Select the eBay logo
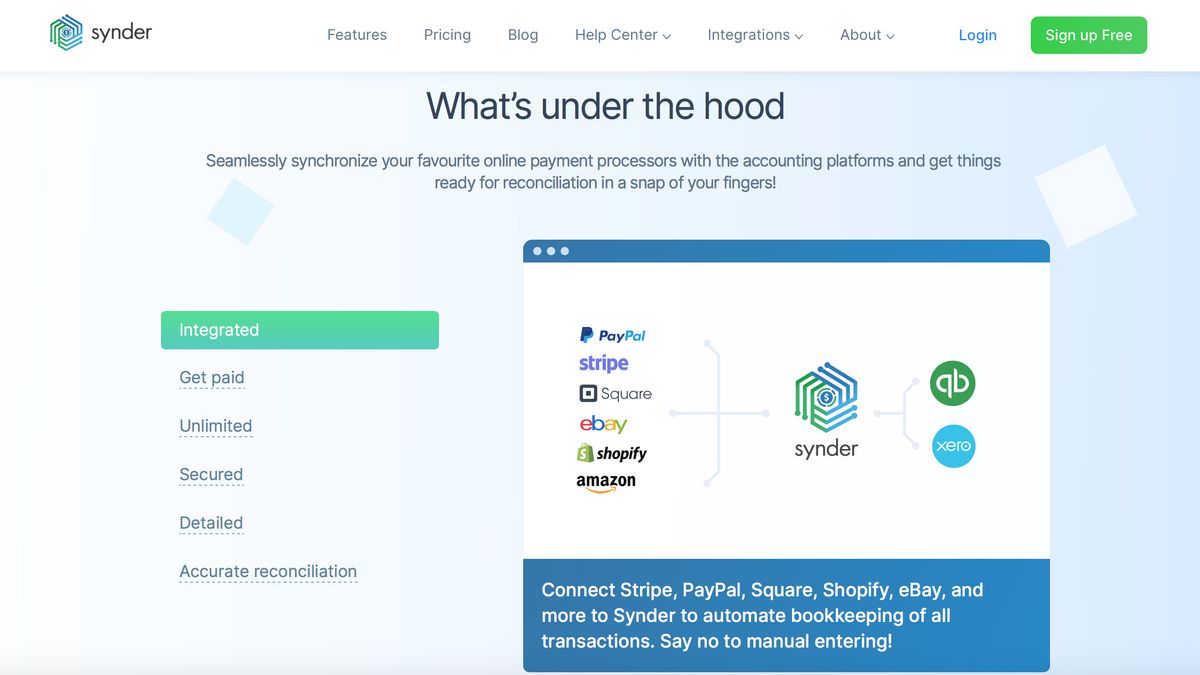The height and width of the screenshot is (675, 1200). pyautogui.click(x=603, y=423)
